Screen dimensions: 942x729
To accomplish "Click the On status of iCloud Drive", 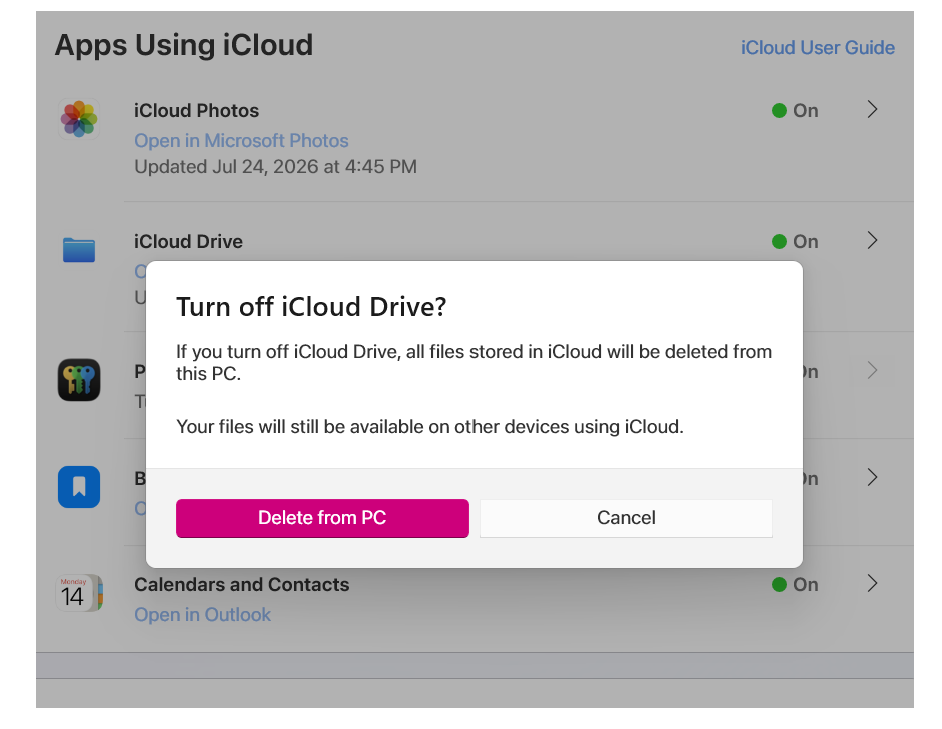I will click(x=795, y=242).
